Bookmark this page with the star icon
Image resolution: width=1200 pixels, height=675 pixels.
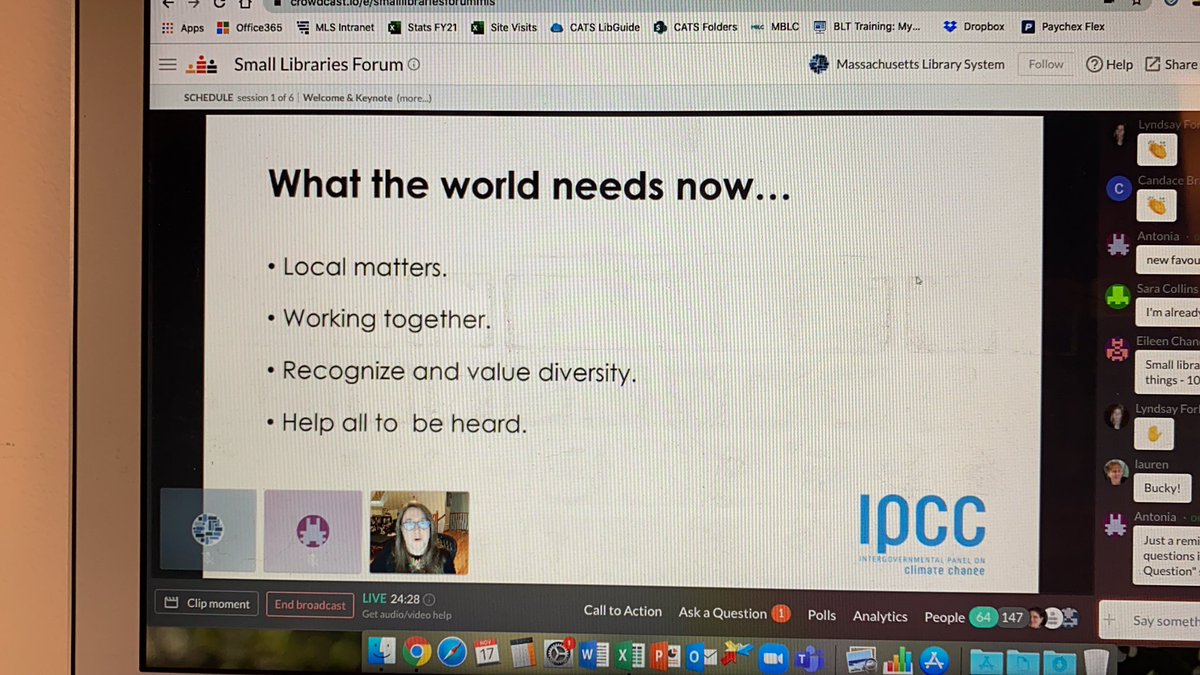click(1135, 2)
